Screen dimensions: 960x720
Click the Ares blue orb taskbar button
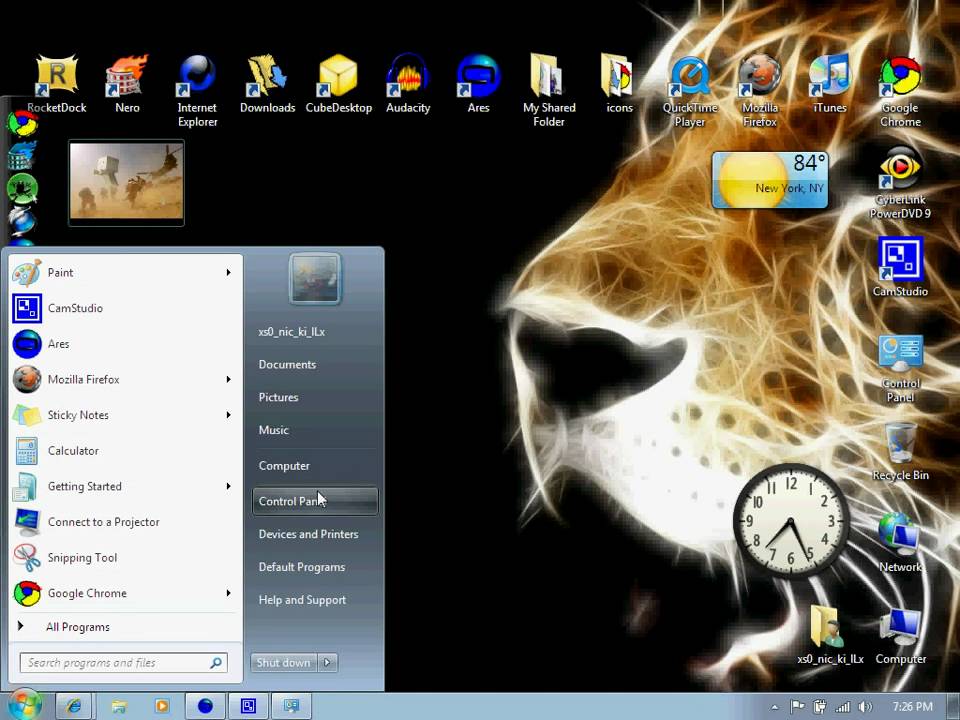[205, 707]
